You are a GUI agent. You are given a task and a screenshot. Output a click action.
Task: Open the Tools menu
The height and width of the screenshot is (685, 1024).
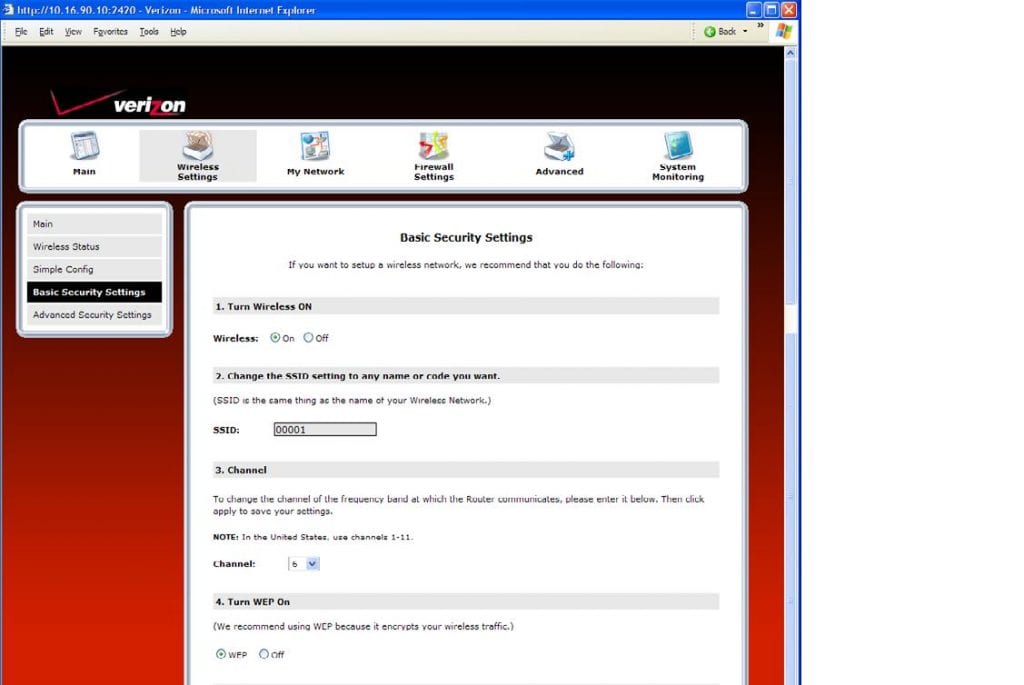pyautogui.click(x=149, y=31)
